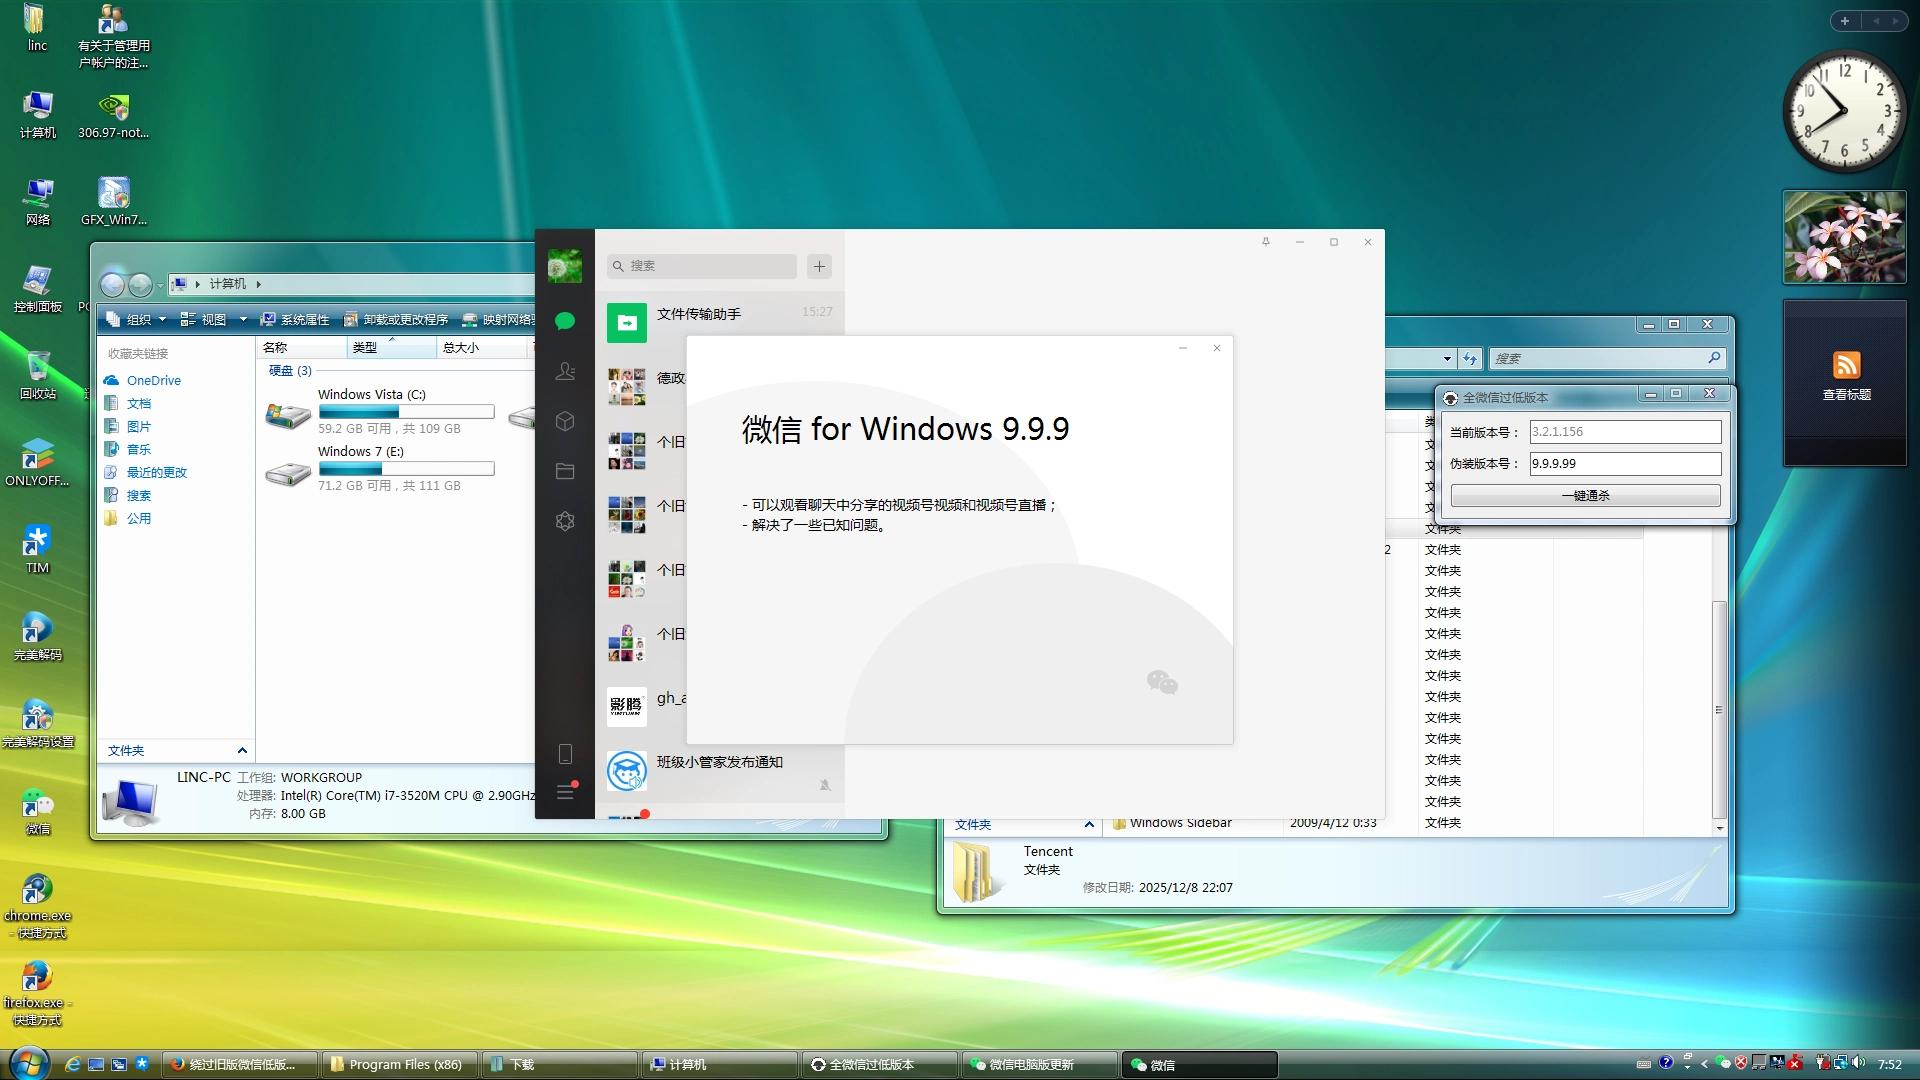This screenshot has width=1920, height=1080.
Task: Open 视图 dropdown arrow in Explorer toolbar
Action: pyautogui.click(x=243, y=320)
